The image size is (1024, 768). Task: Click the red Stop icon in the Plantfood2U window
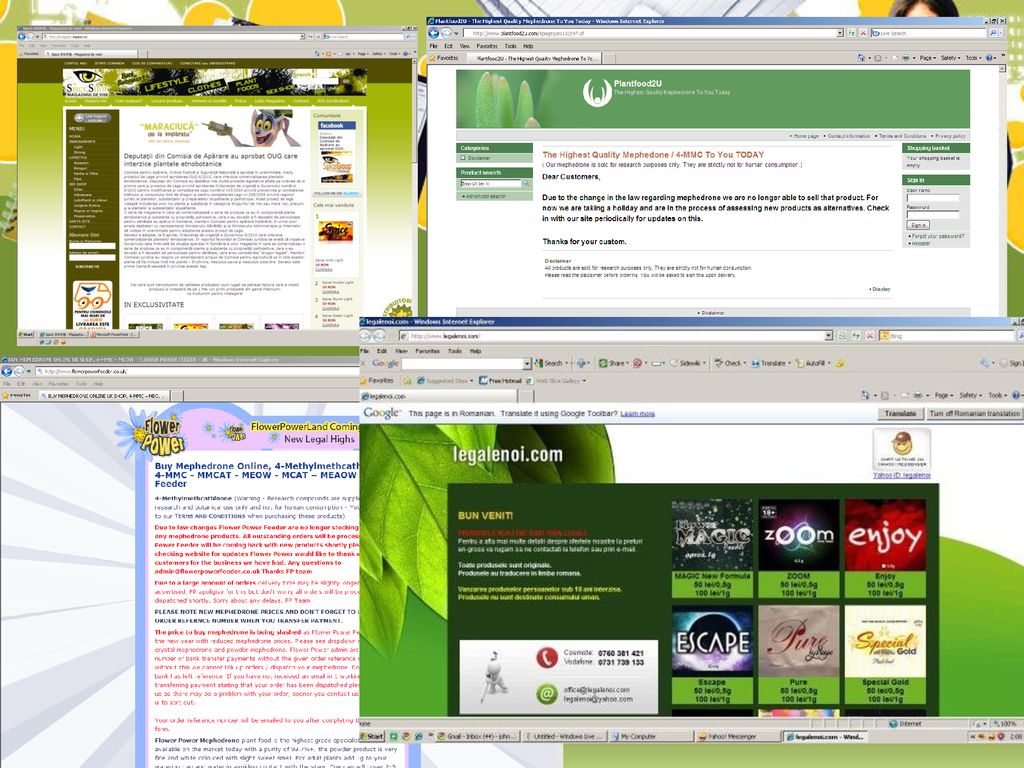pyautogui.click(x=863, y=33)
